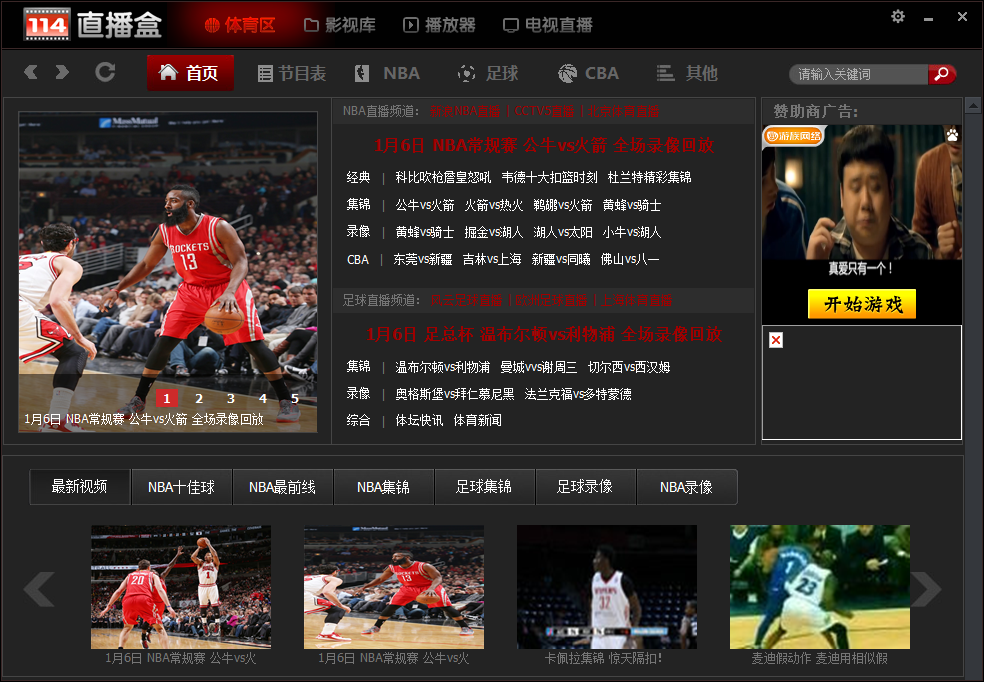
Task: Select slide 3 in the banner carousel
Action: click(231, 398)
